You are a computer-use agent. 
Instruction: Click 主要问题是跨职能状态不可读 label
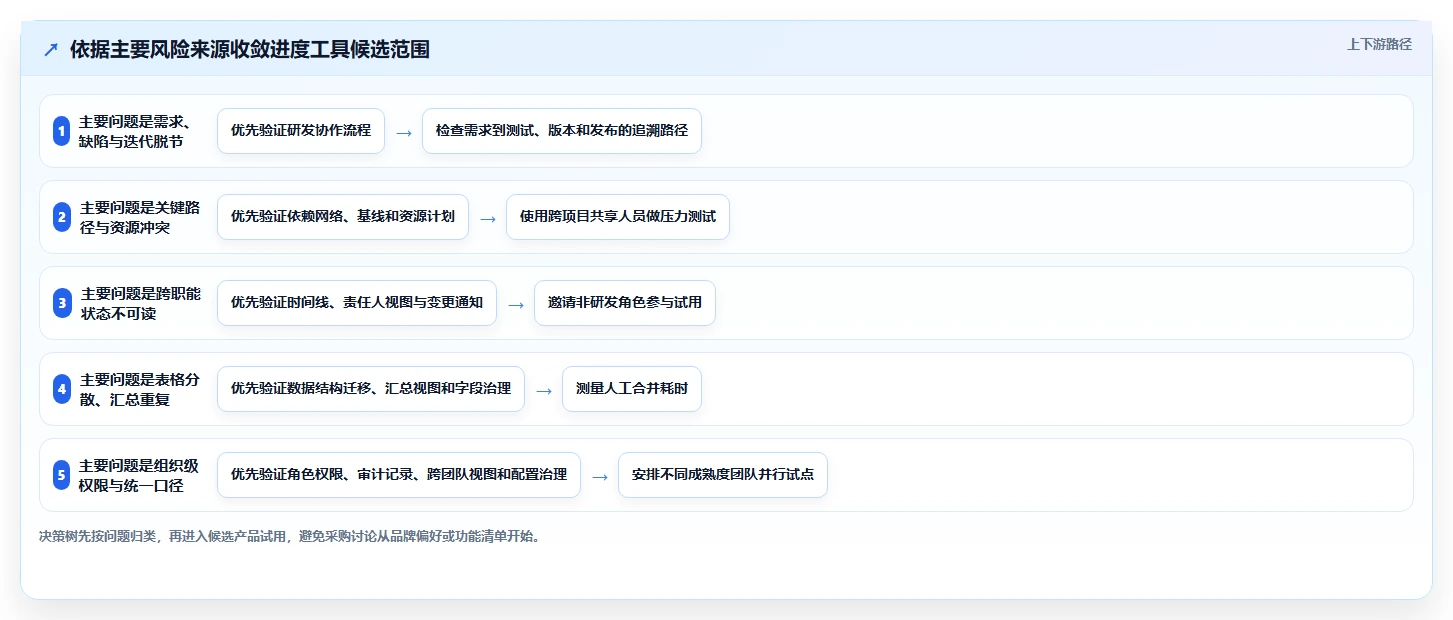[140, 303]
